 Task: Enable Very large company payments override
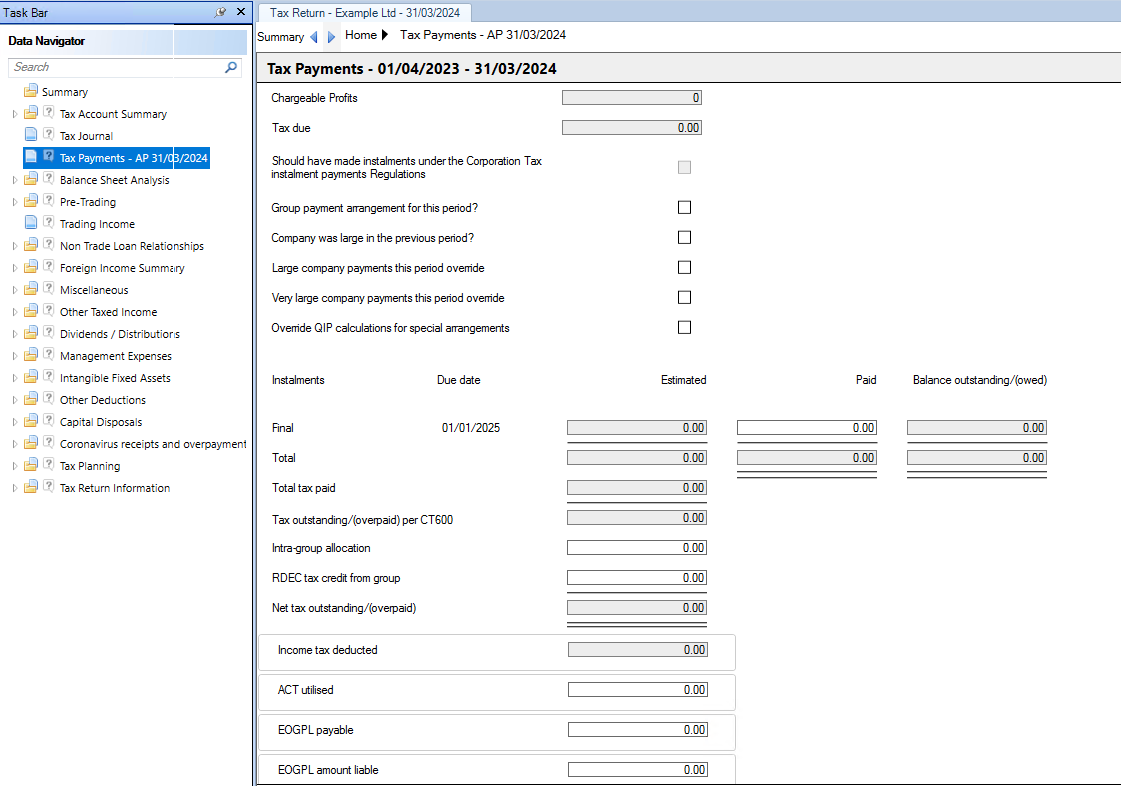[x=684, y=298]
